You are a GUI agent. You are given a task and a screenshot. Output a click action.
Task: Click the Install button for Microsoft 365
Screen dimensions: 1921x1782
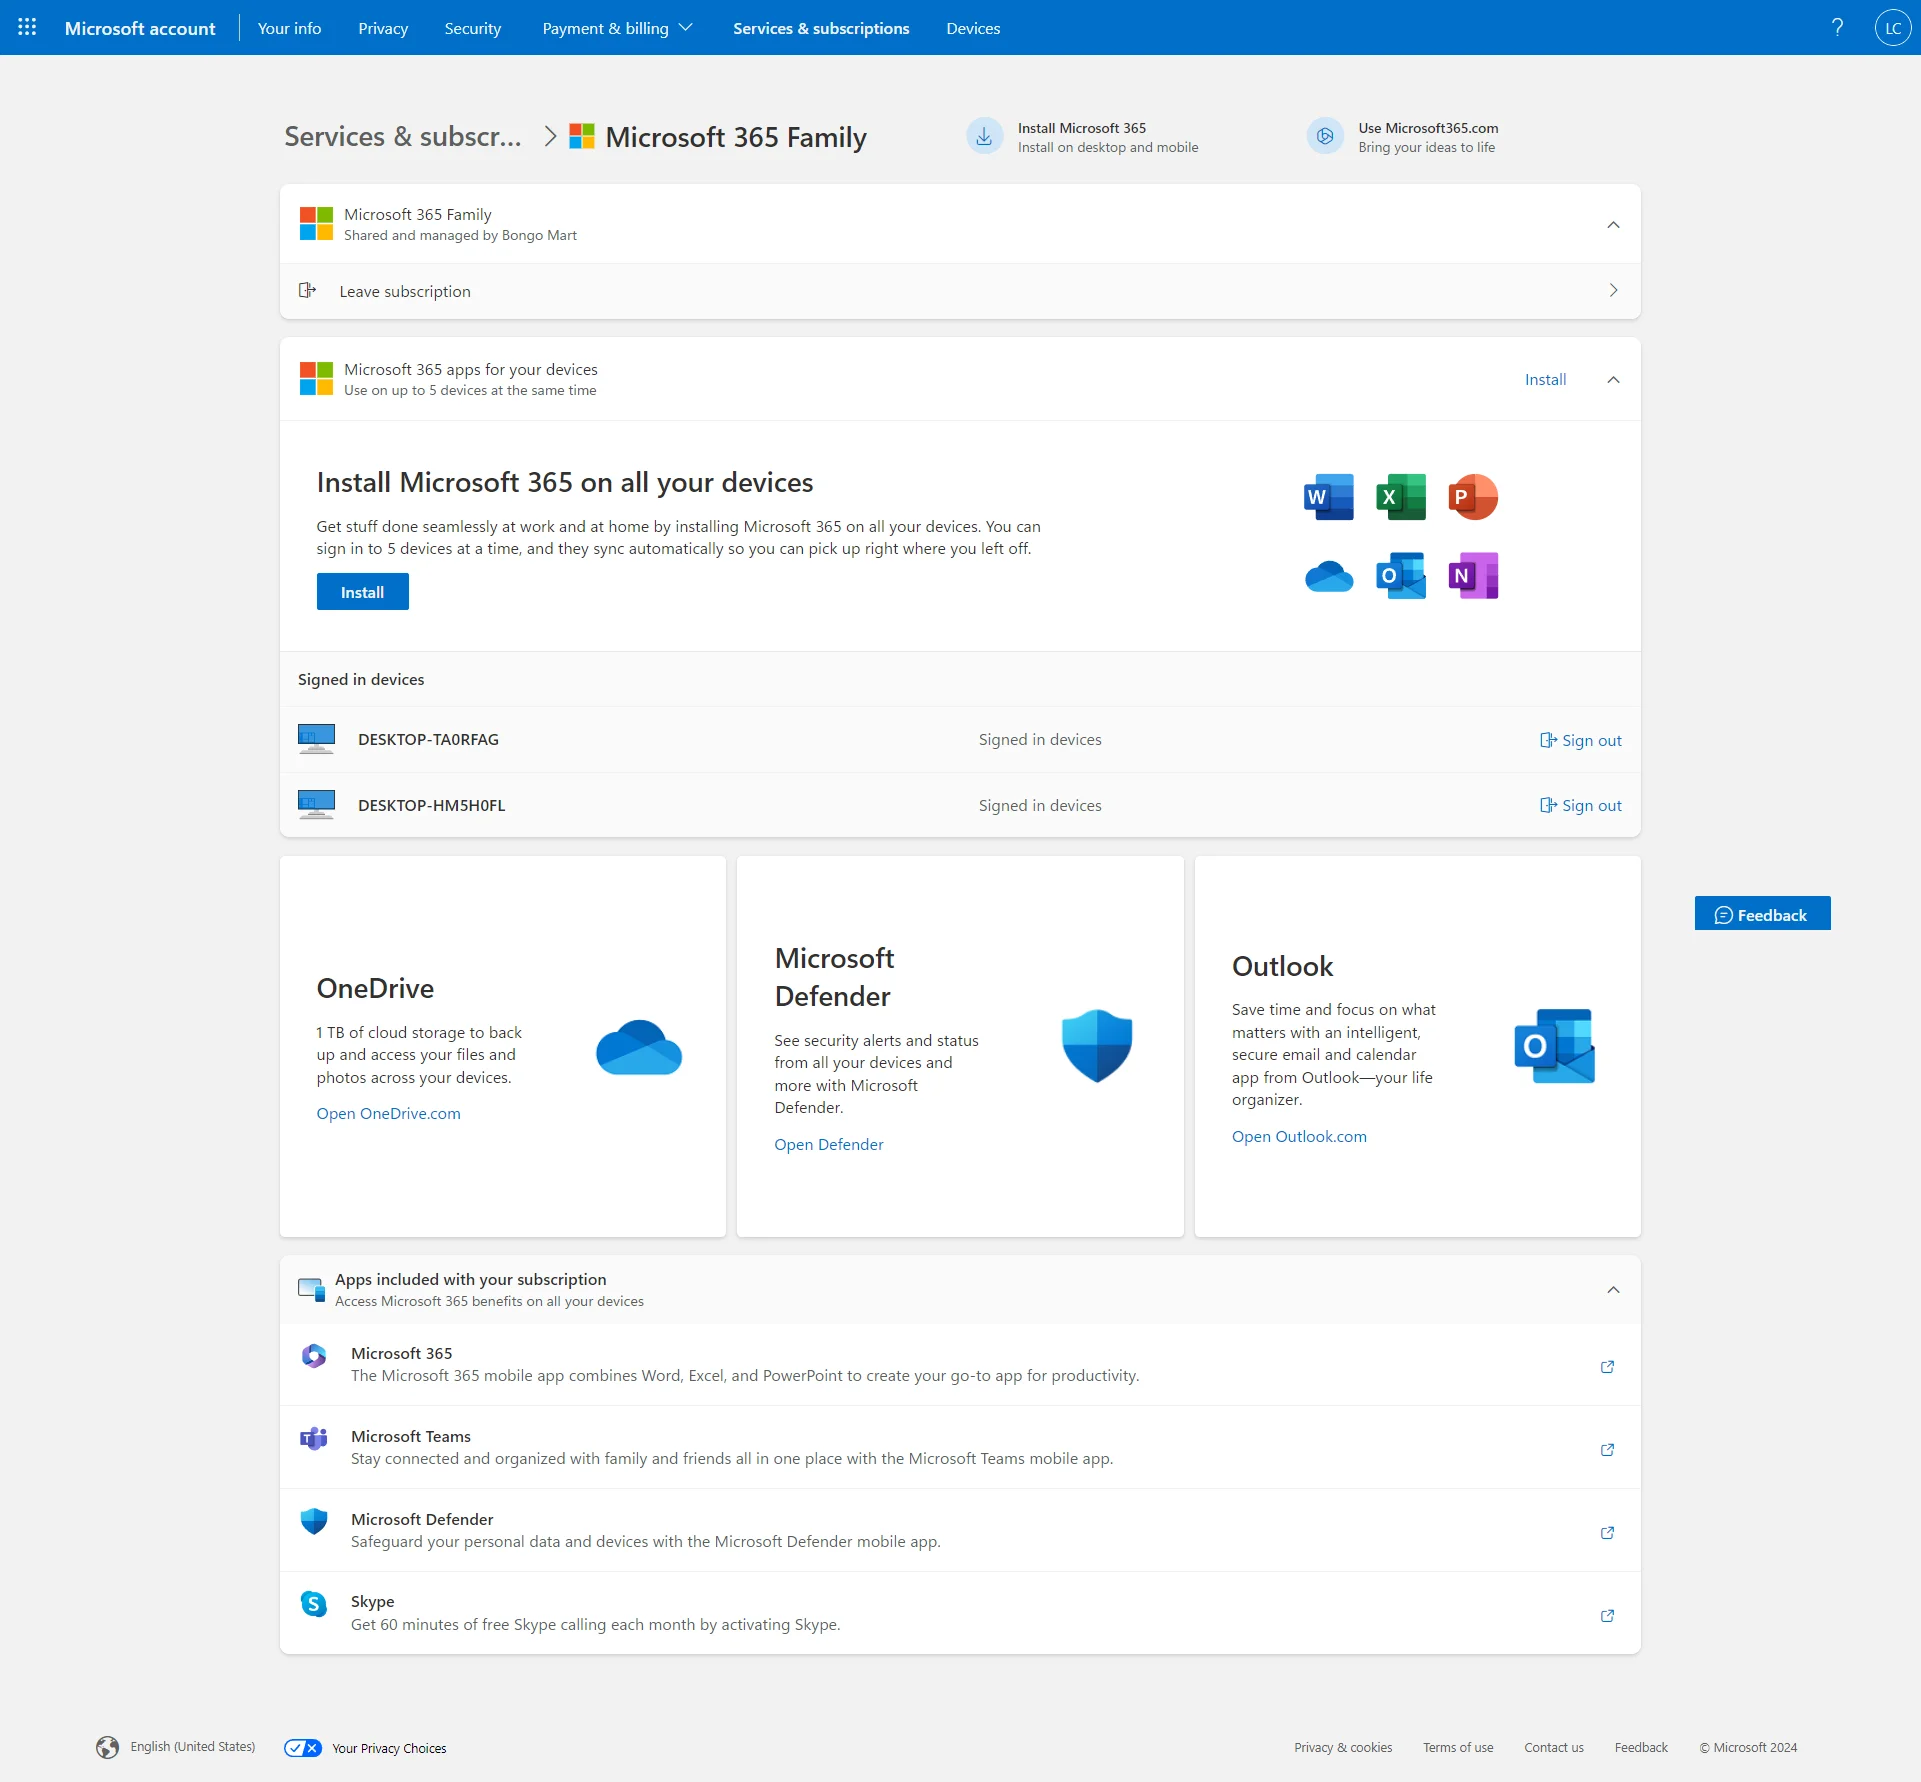coord(362,591)
